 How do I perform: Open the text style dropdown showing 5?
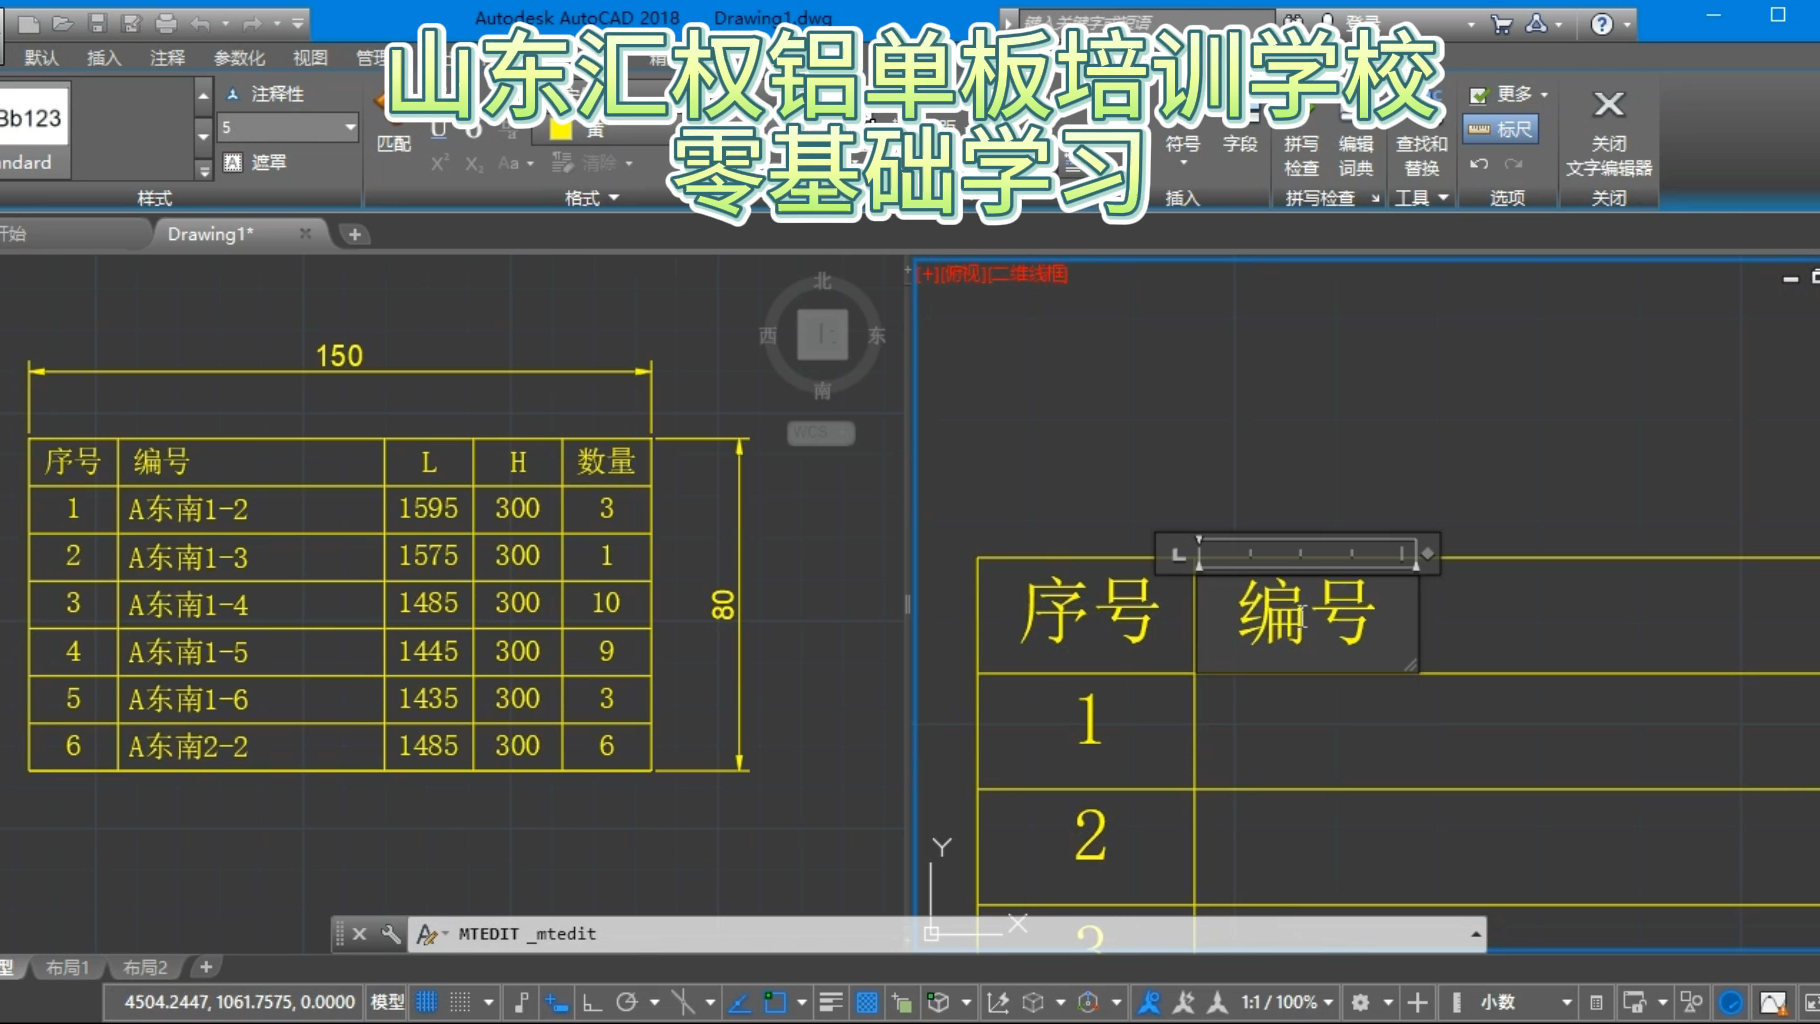(287, 127)
